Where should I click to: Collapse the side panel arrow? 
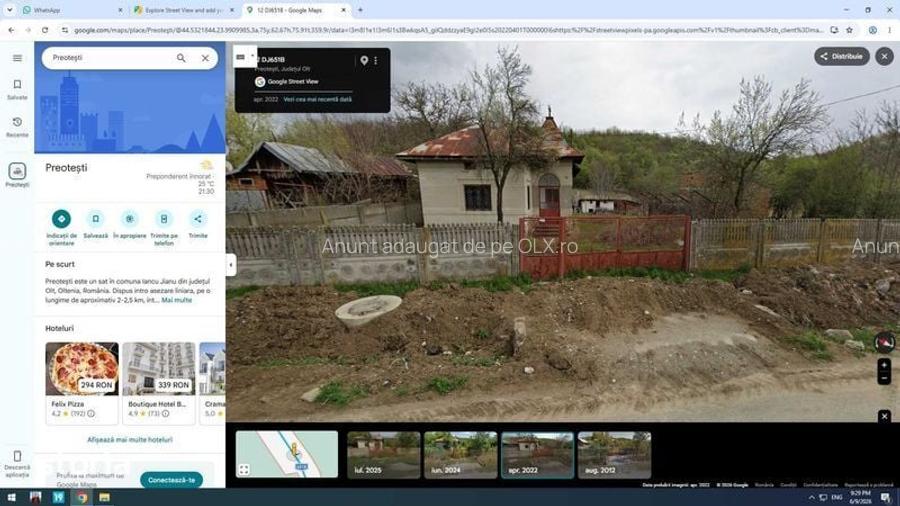click(x=231, y=265)
